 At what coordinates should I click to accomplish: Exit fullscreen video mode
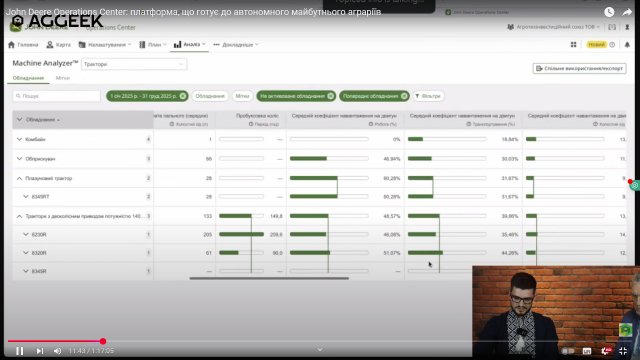coord(623,351)
